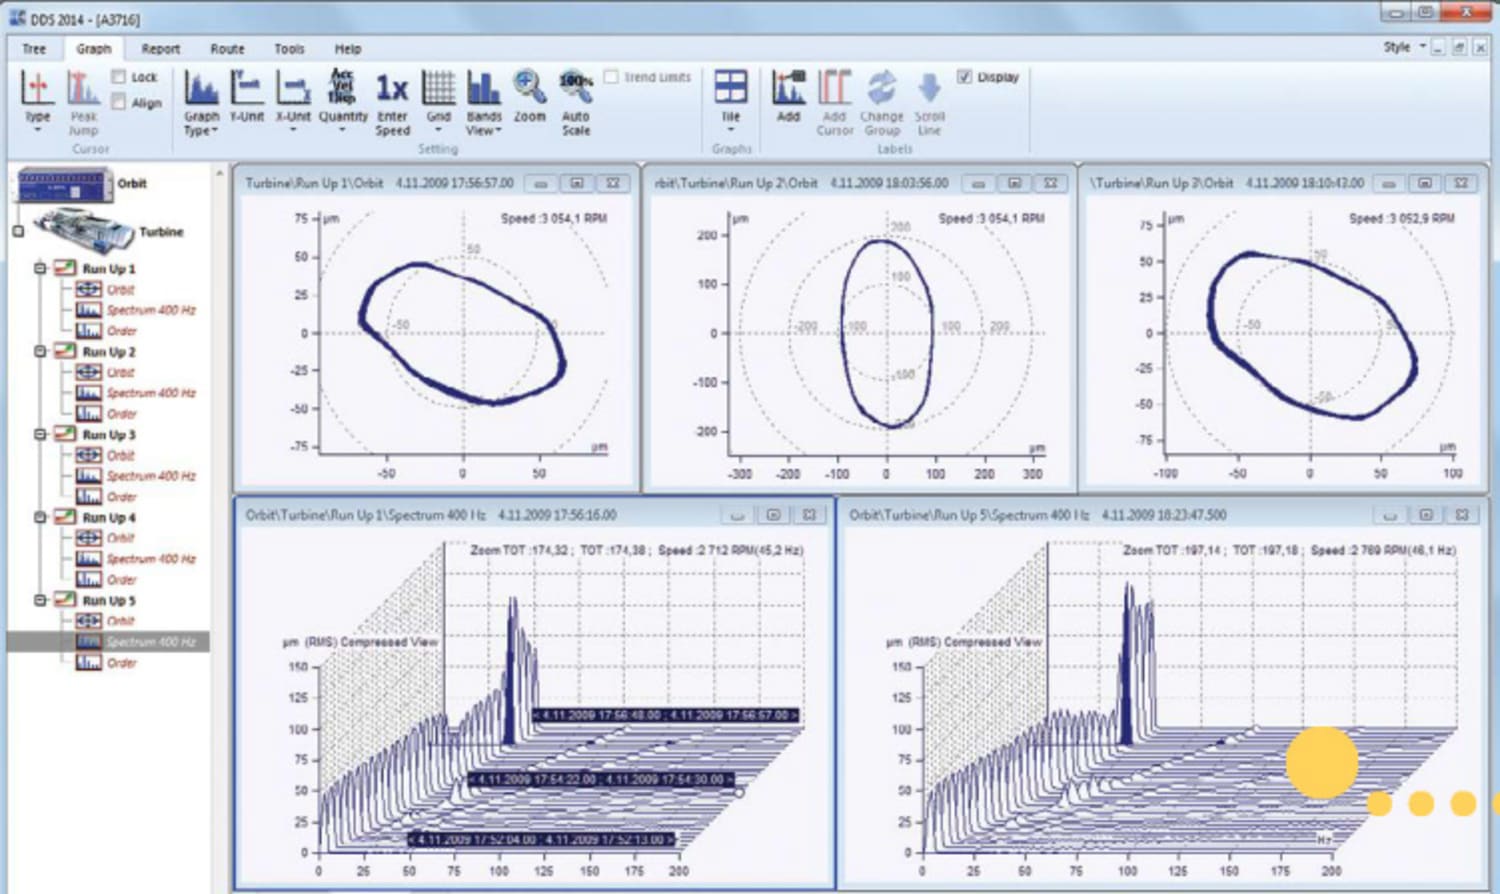Click the Add Cursor icon
Viewport: 1500px width, 894px height.
834,87
